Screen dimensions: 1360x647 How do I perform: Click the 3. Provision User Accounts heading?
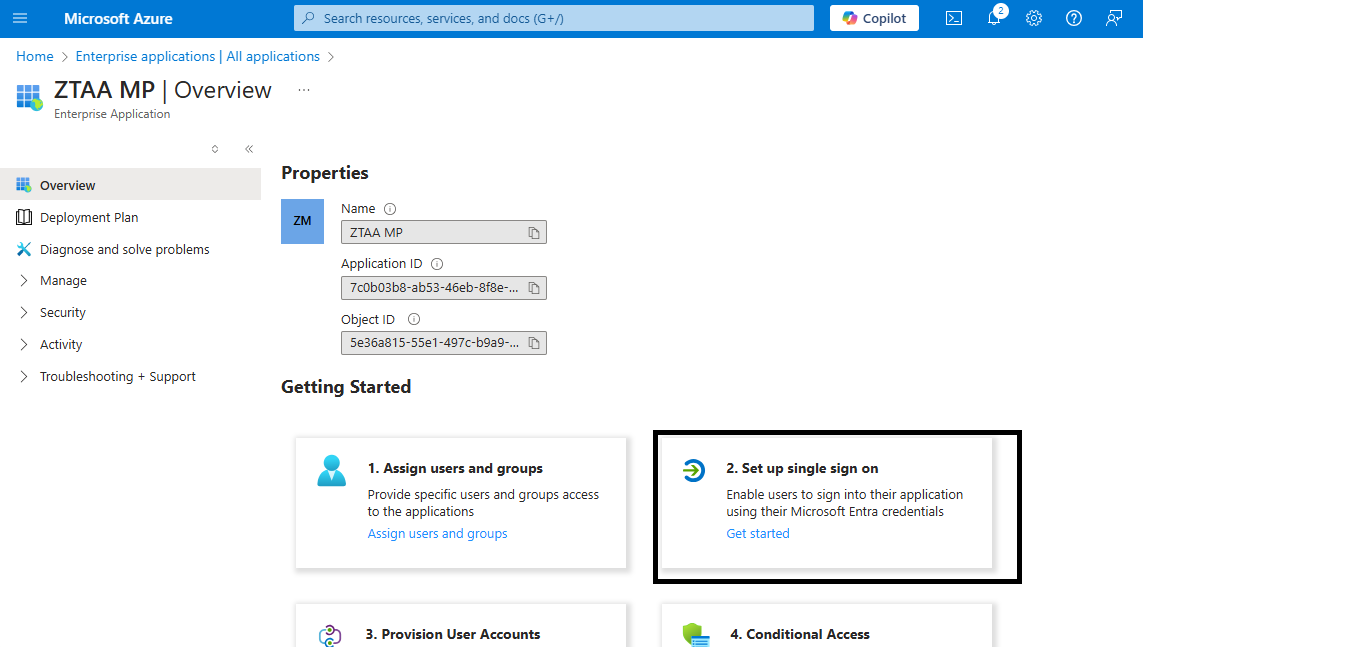tap(453, 634)
